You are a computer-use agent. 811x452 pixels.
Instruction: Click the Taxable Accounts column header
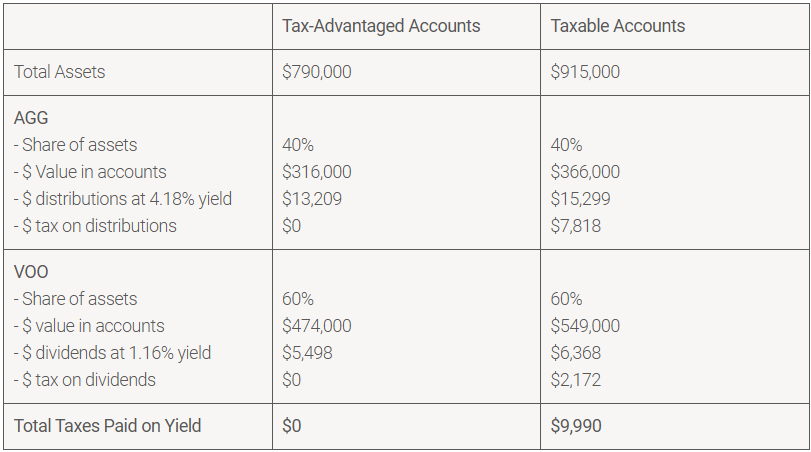click(x=618, y=26)
